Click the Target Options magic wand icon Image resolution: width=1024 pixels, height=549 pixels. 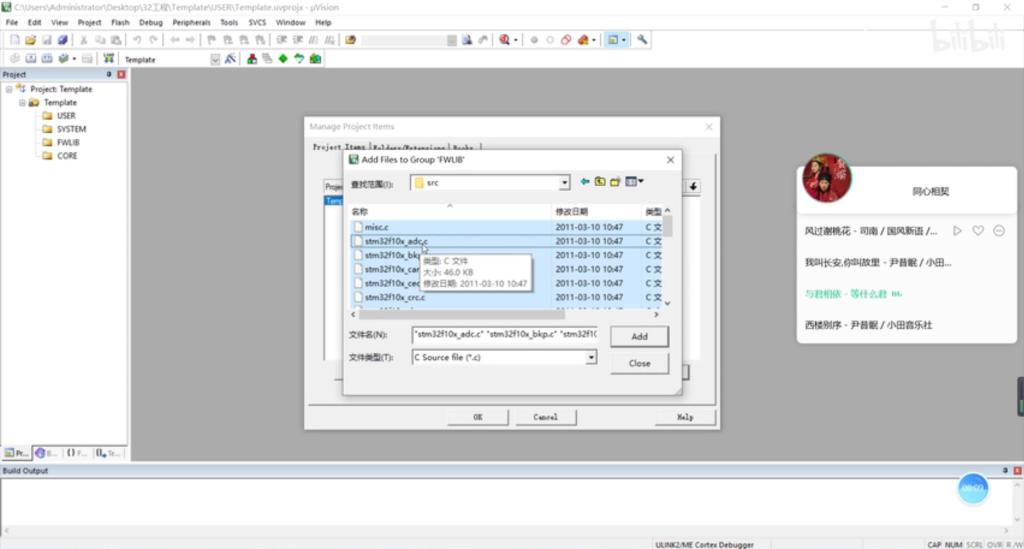point(230,59)
